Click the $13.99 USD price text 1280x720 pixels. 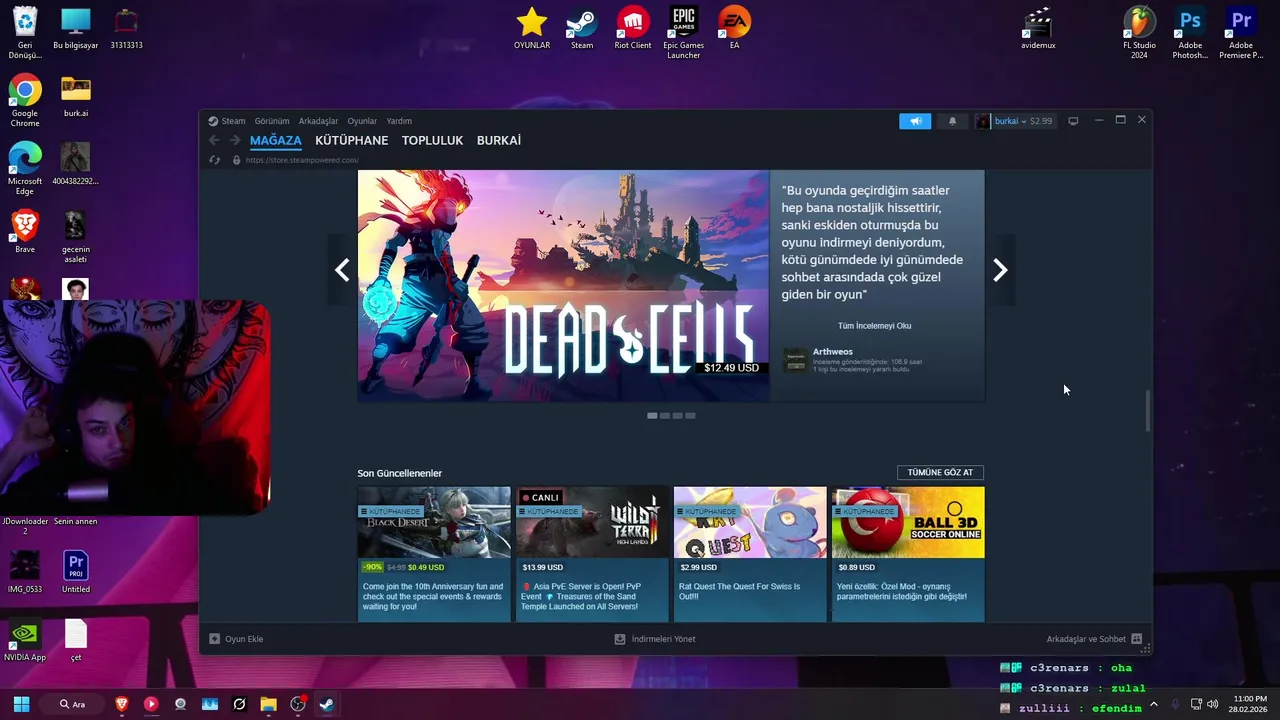(542, 567)
